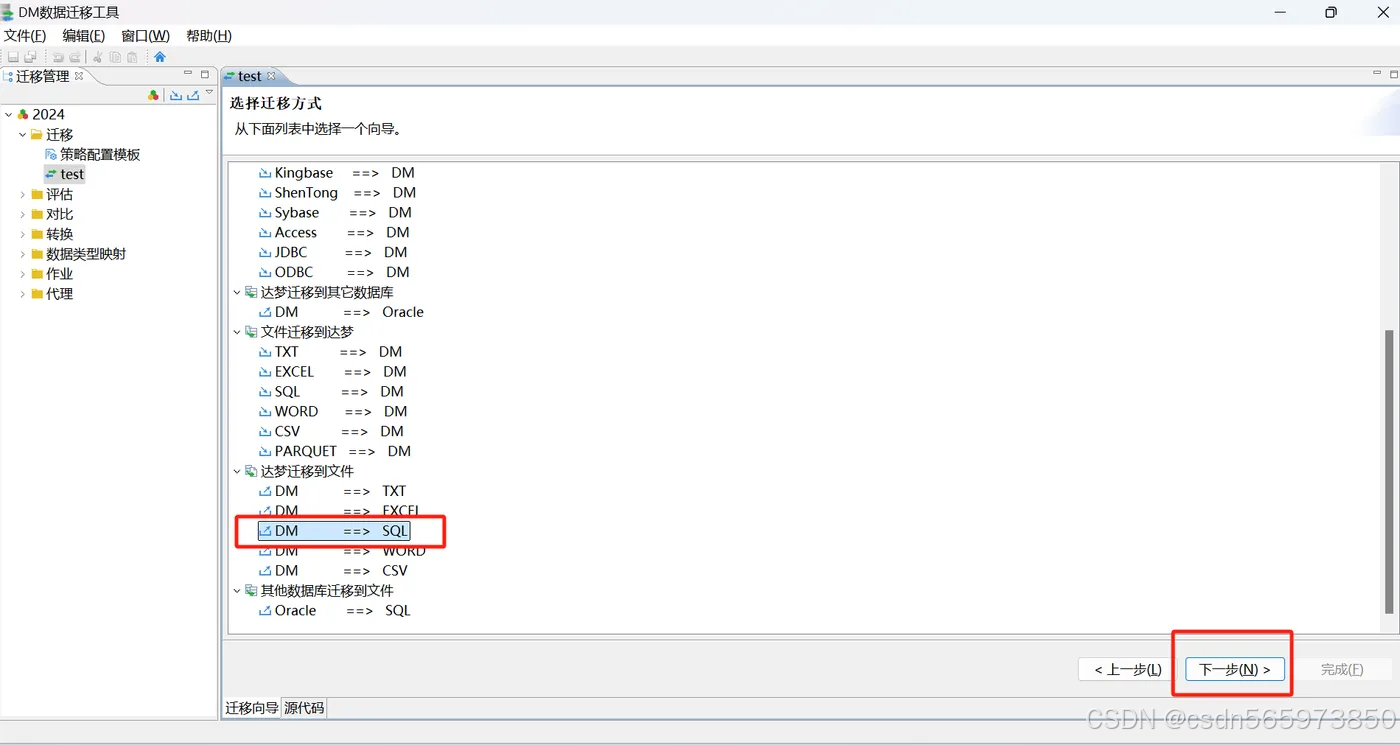Viewport: 1400px width, 745px height.
Task: Click the import icon in the 迁移管理 panel
Action: coord(176,95)
